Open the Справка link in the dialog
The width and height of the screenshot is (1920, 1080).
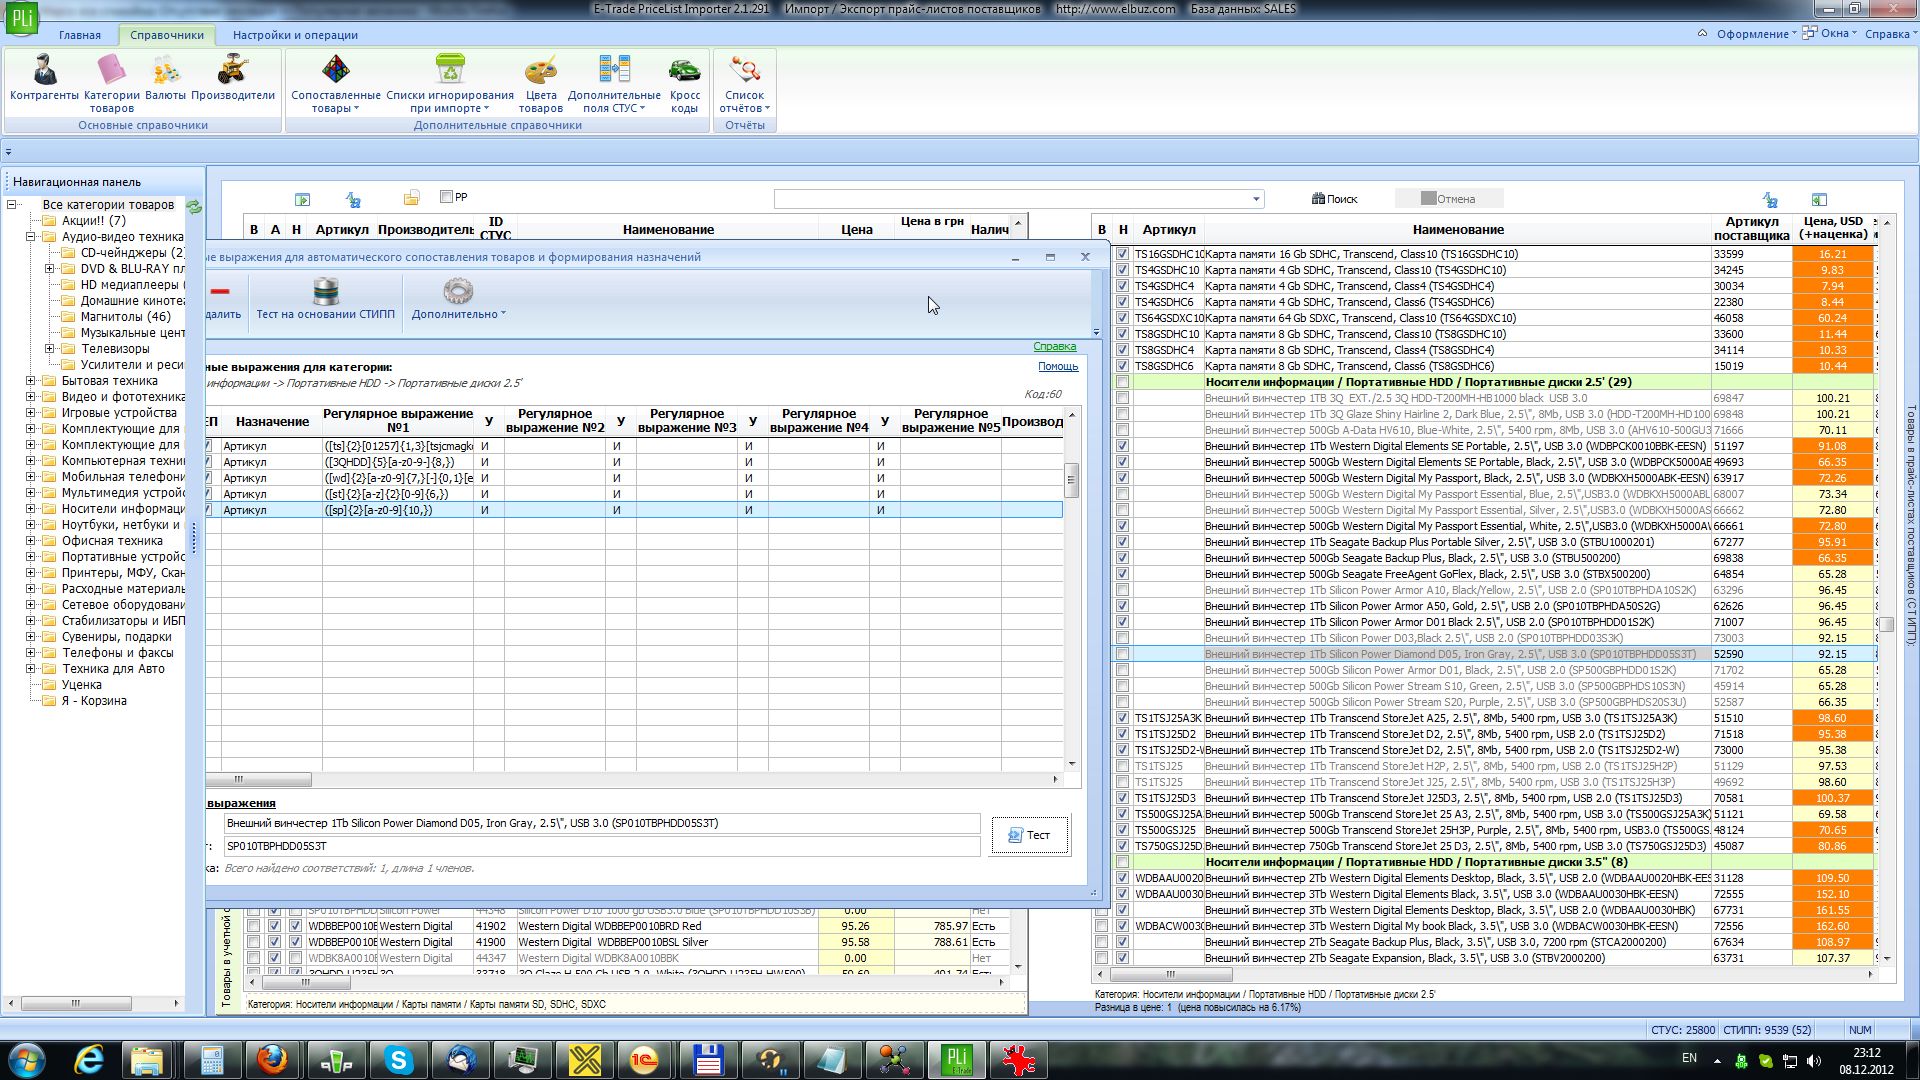coord(1054,347)
